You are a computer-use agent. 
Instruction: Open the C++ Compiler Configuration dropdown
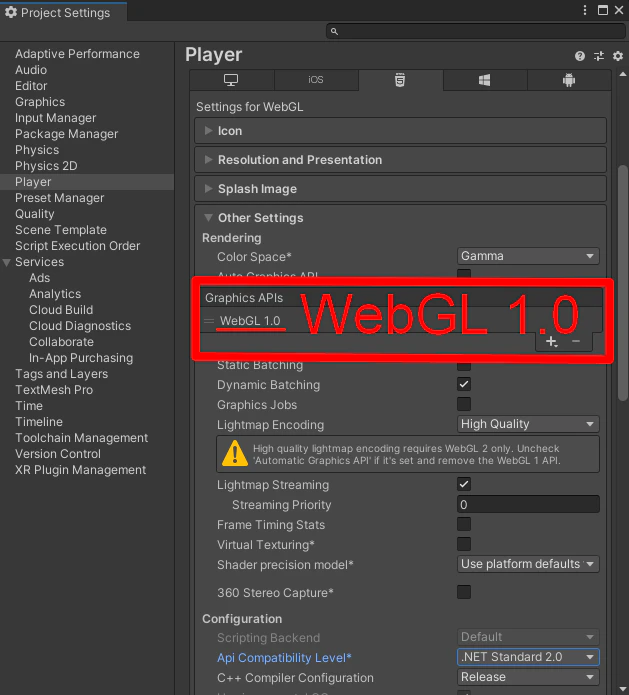click(528, 677)
